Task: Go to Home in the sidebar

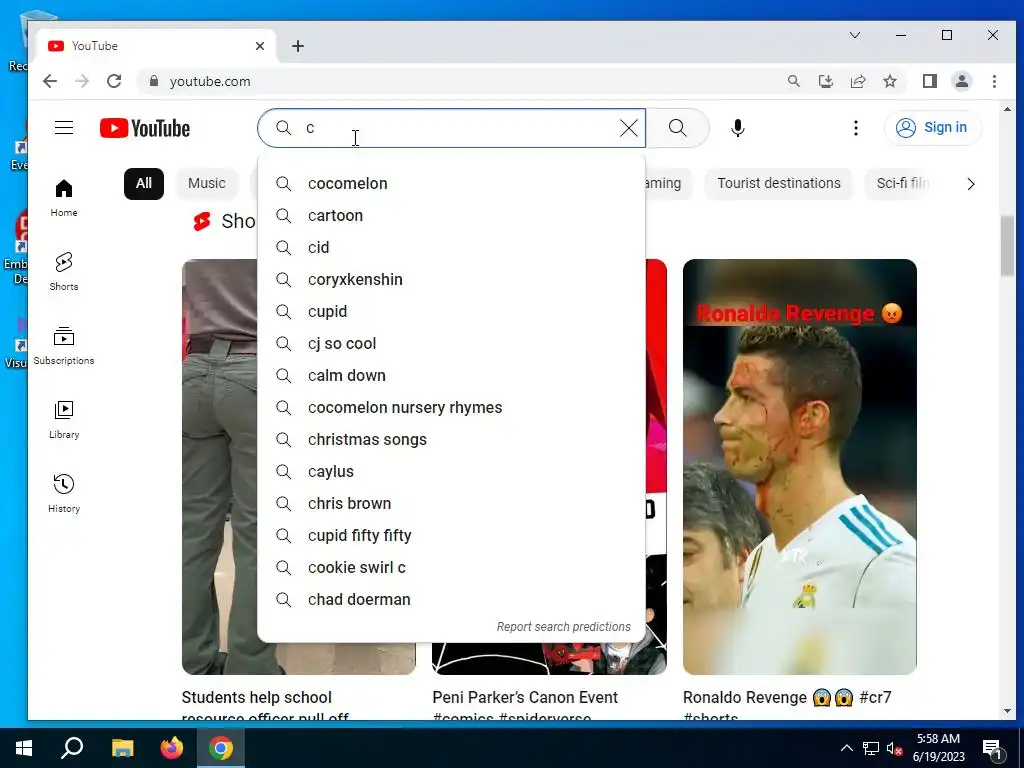Action: coord(64,198)
